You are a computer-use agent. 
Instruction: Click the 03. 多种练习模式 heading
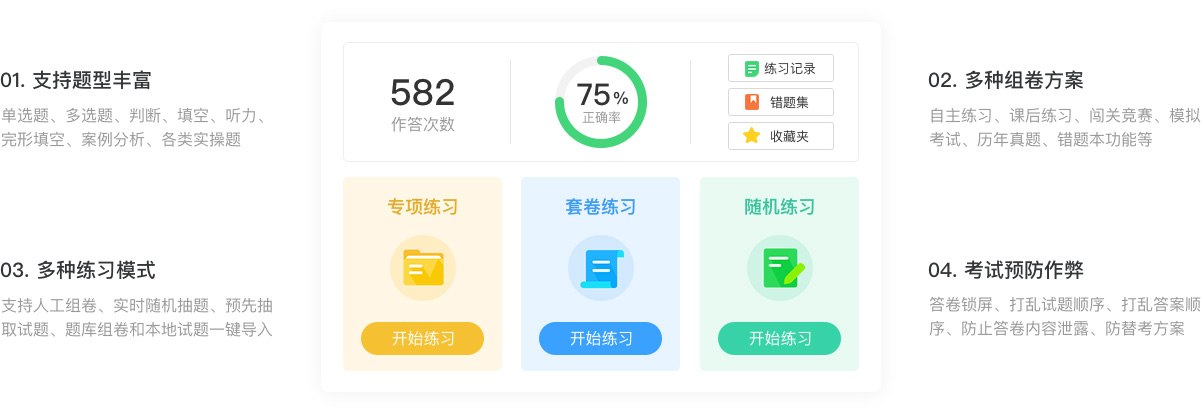pyautogui.click(x=78, y=270)
